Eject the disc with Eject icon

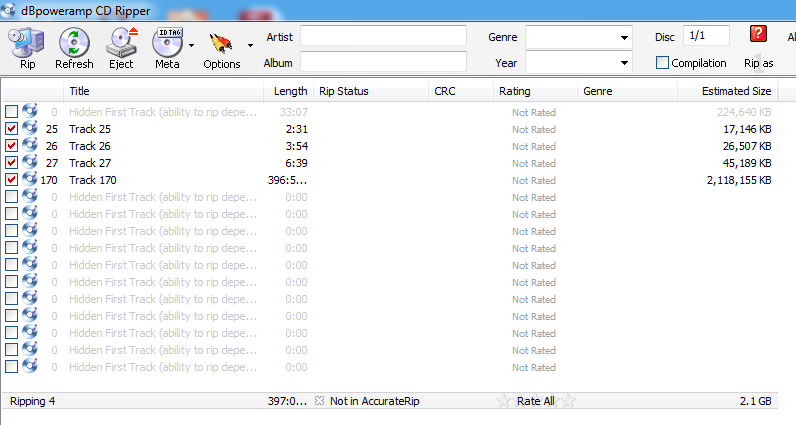[121, 43]
